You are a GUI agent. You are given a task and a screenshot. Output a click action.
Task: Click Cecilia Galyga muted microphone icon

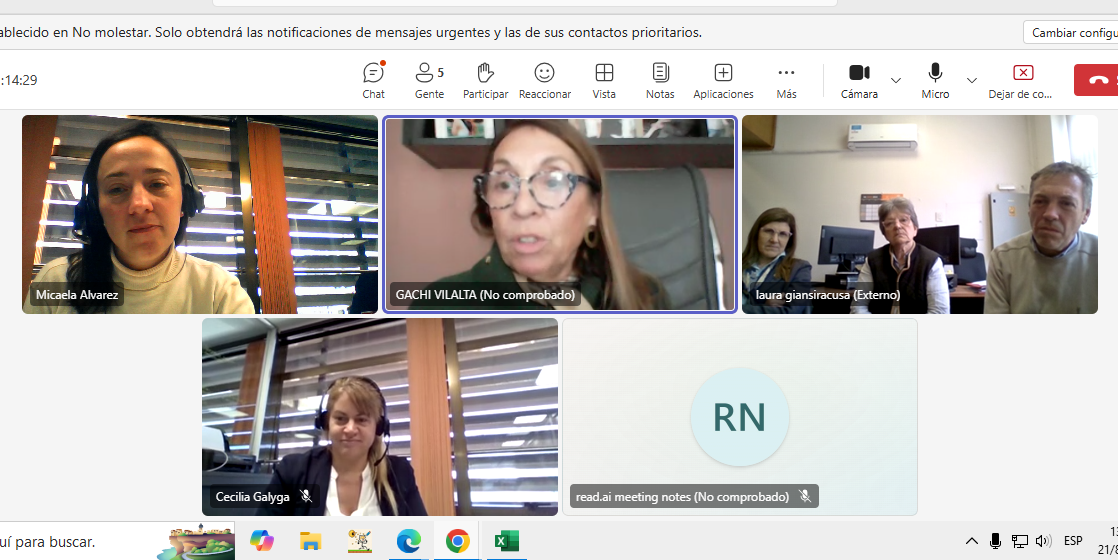[x=307, y=496]
